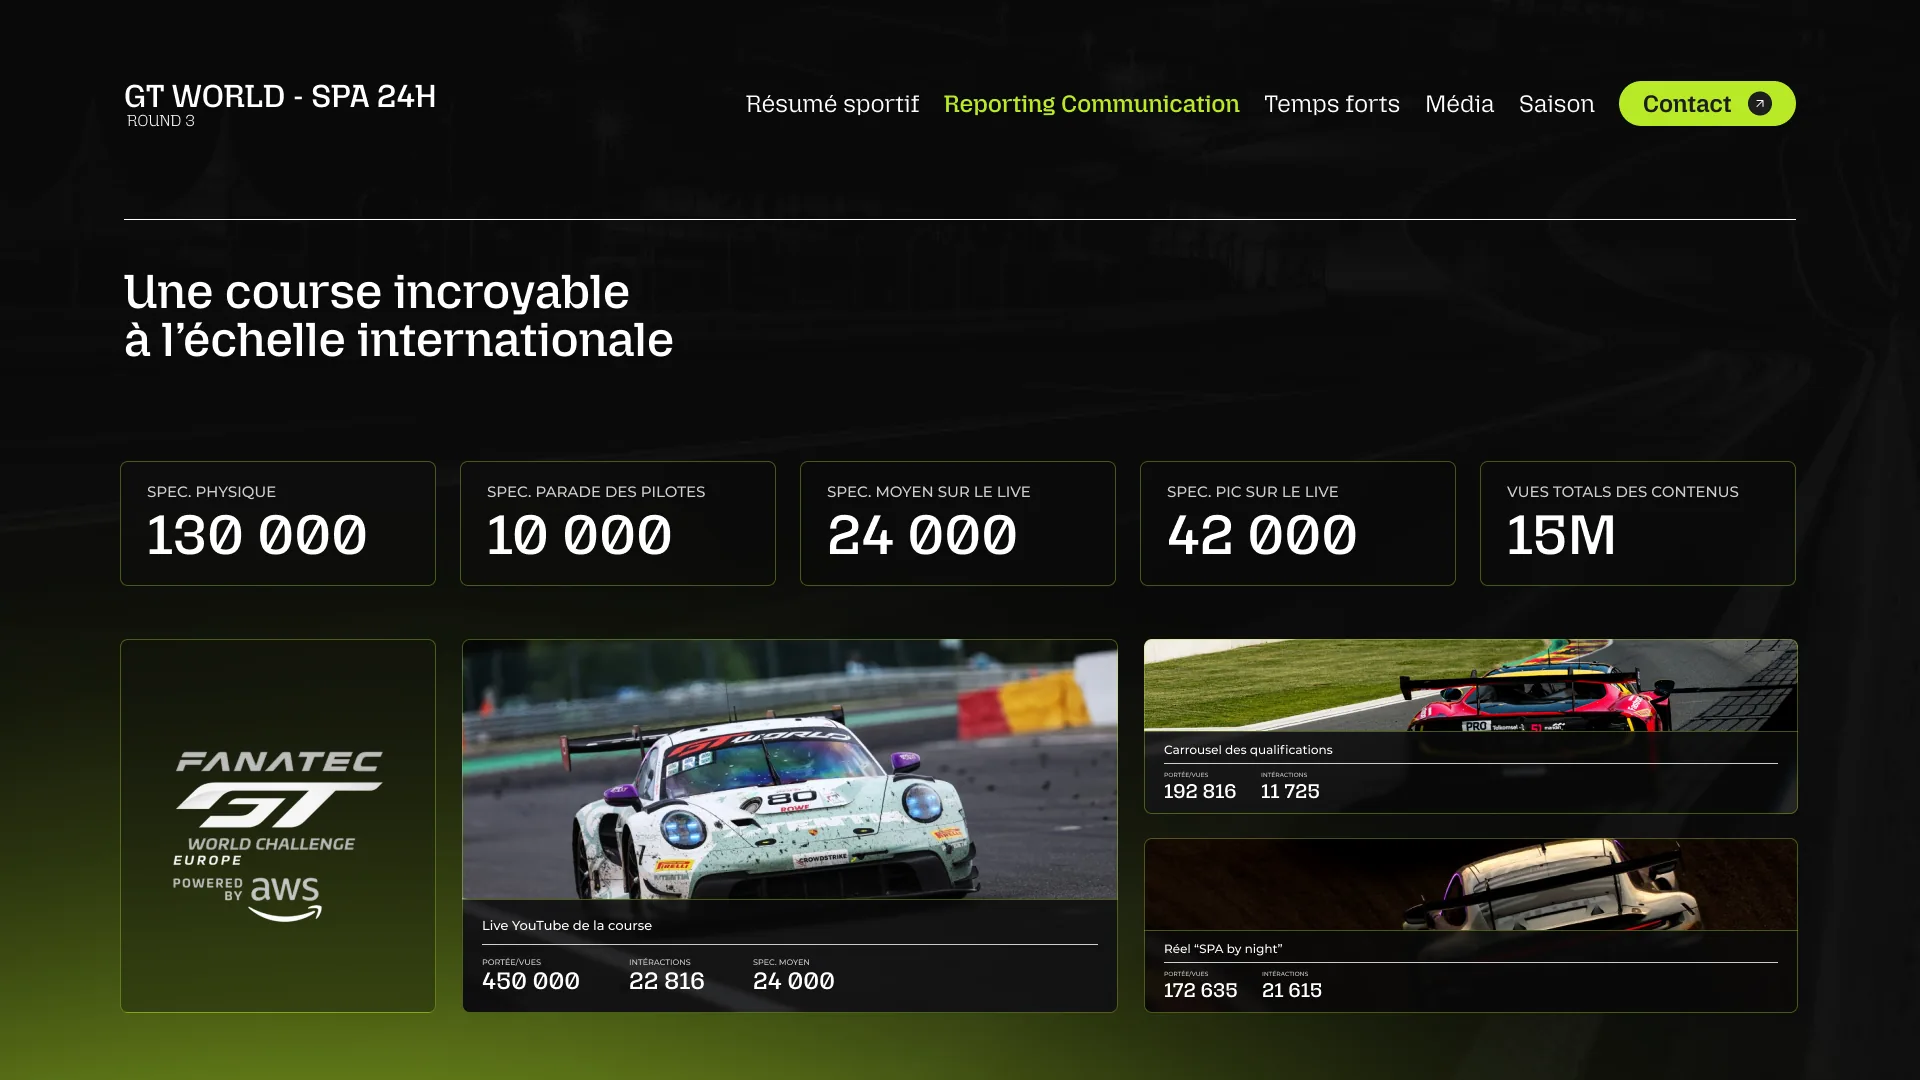The image size is (1920, 1080).
Task: Click the 130 000 spectators figure
Action: (257, 535)
